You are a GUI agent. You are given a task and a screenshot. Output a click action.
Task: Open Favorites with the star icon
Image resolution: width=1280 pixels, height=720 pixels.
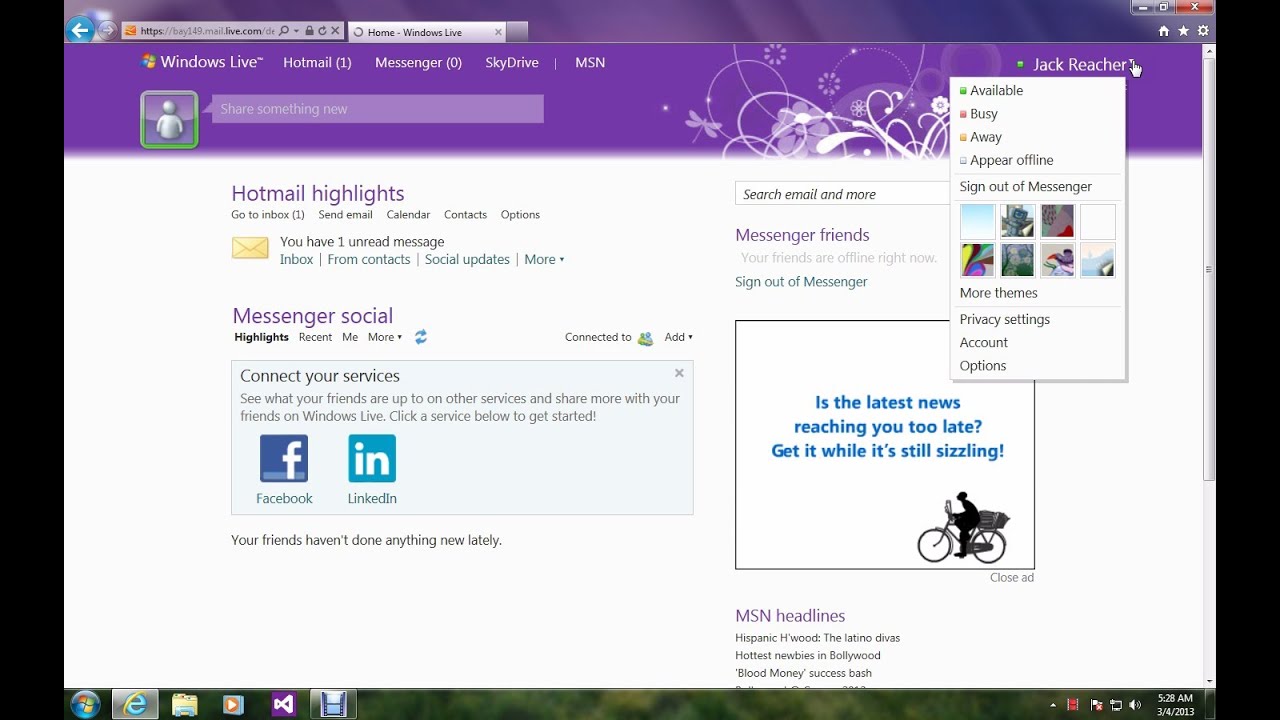1183,31
